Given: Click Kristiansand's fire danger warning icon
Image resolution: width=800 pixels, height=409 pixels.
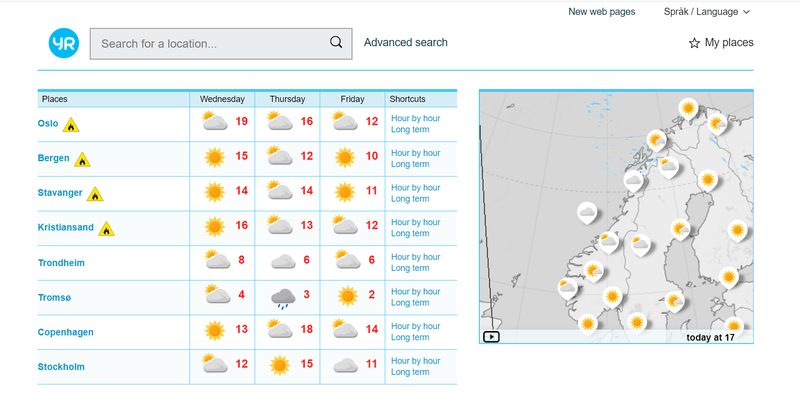Looking at the screenshot, I should [106, 229].
